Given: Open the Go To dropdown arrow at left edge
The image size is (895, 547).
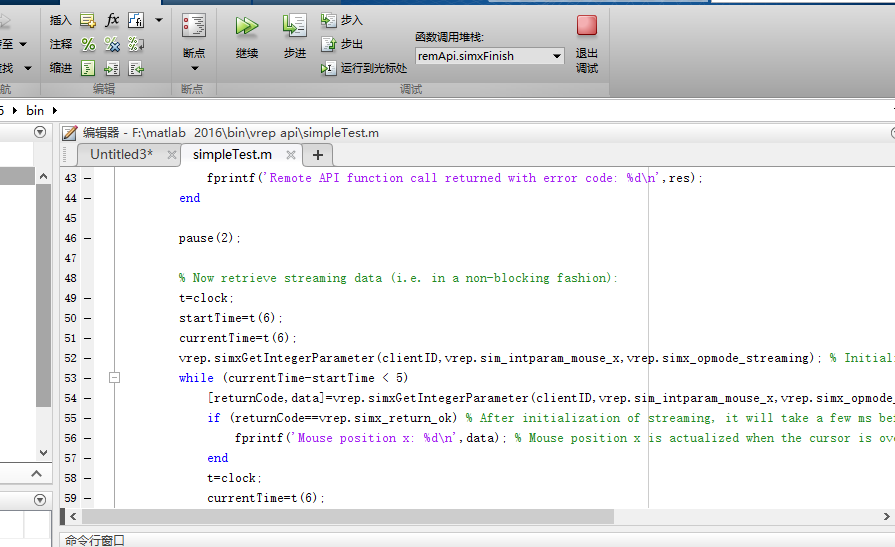Looking at the screenshot, I should 23,44.
